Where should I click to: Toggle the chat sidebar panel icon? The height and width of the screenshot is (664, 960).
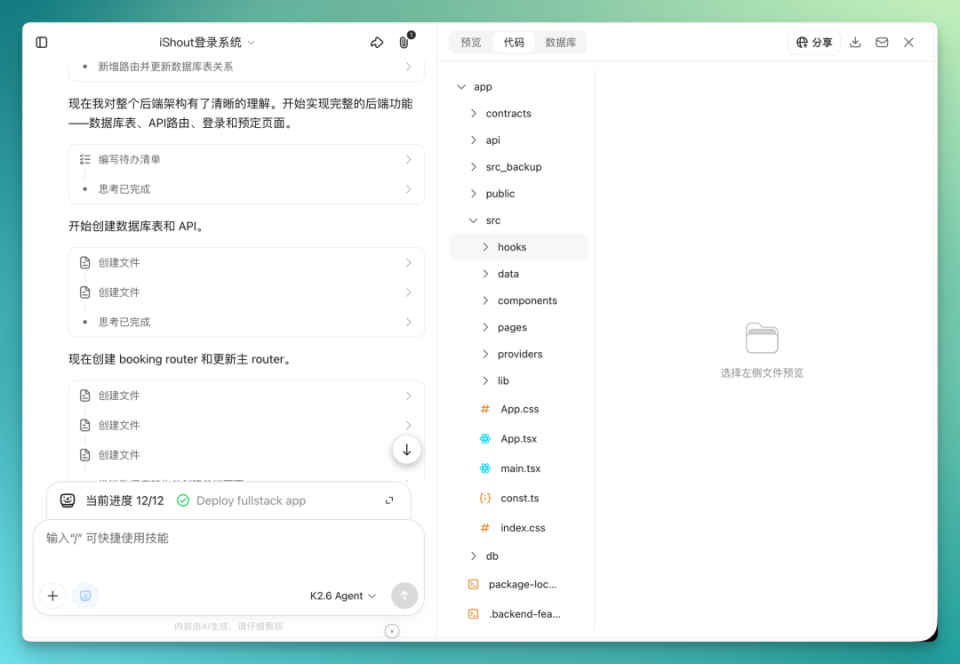[x=42, y=42]
